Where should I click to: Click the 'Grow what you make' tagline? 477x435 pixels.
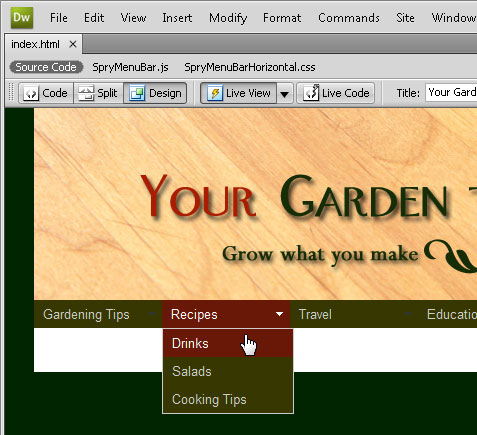pyautogui.click(x=320, y=255)
